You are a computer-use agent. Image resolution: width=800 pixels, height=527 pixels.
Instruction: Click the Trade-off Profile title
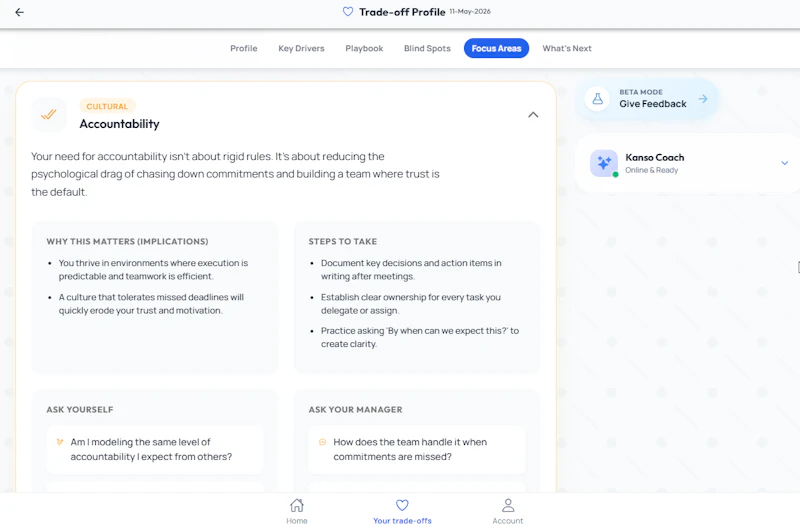click(402, 12)
